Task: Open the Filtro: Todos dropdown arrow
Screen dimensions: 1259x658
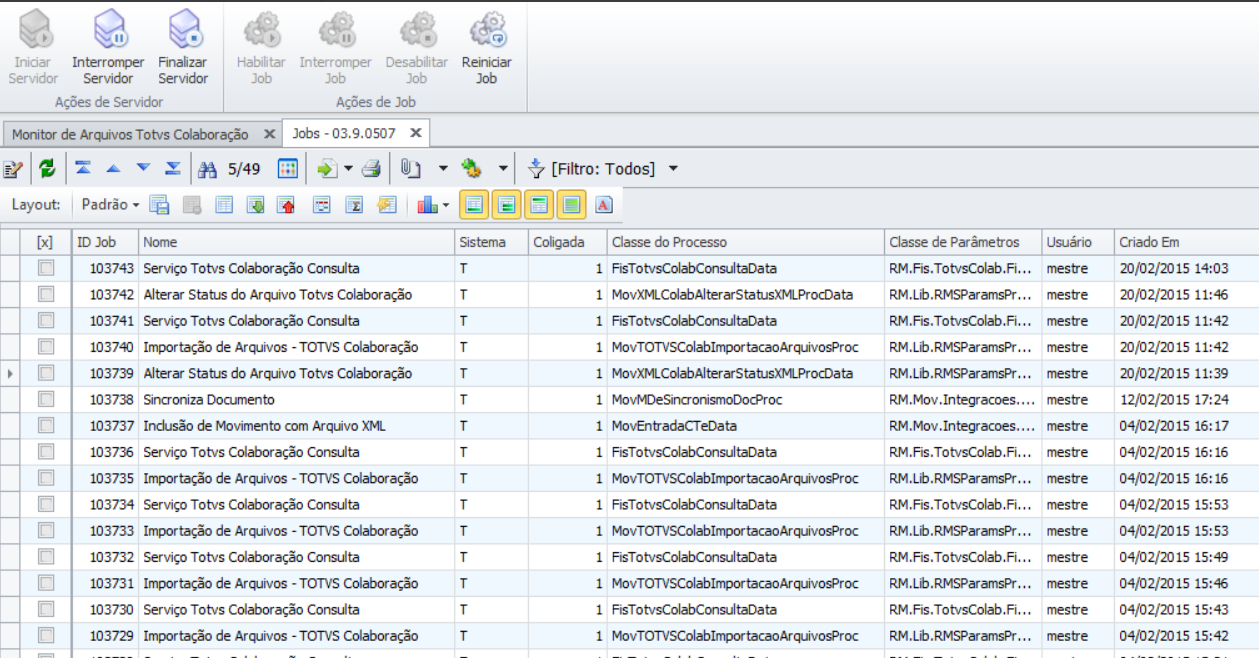Action: pyautogui.click(x=673, y=169)
